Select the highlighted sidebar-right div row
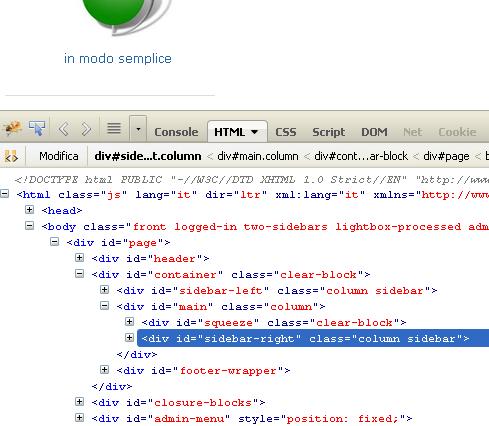 click(313, 338)
